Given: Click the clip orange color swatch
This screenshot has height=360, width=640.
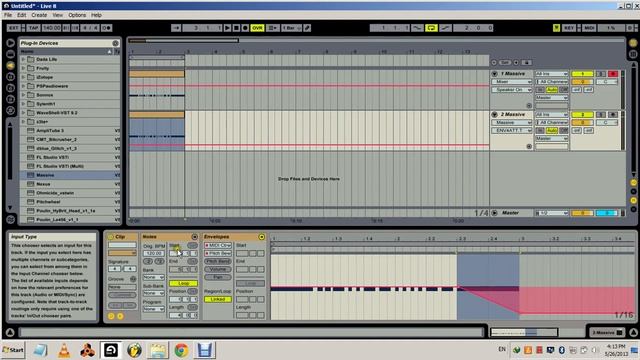Looking at the screenshot, I should click(122, 253).
